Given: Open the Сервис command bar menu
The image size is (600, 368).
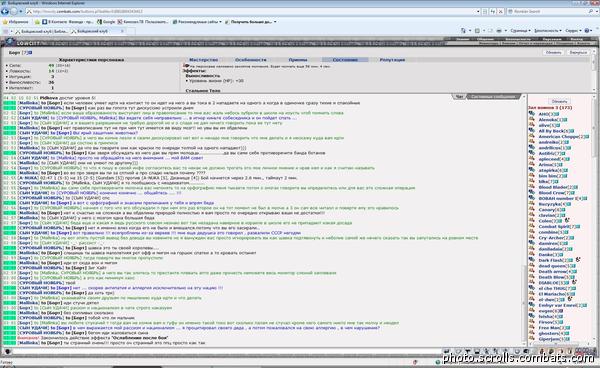Looking at the screenshot, I should click(x=573, y=31).
